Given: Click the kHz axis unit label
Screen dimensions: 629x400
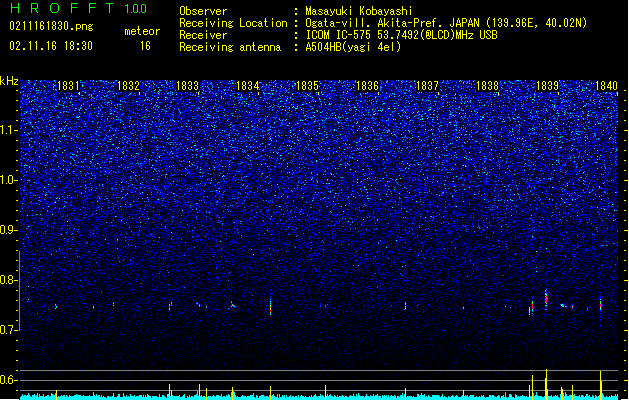Looking at the screenshot, I should click(x=9, y=81).
